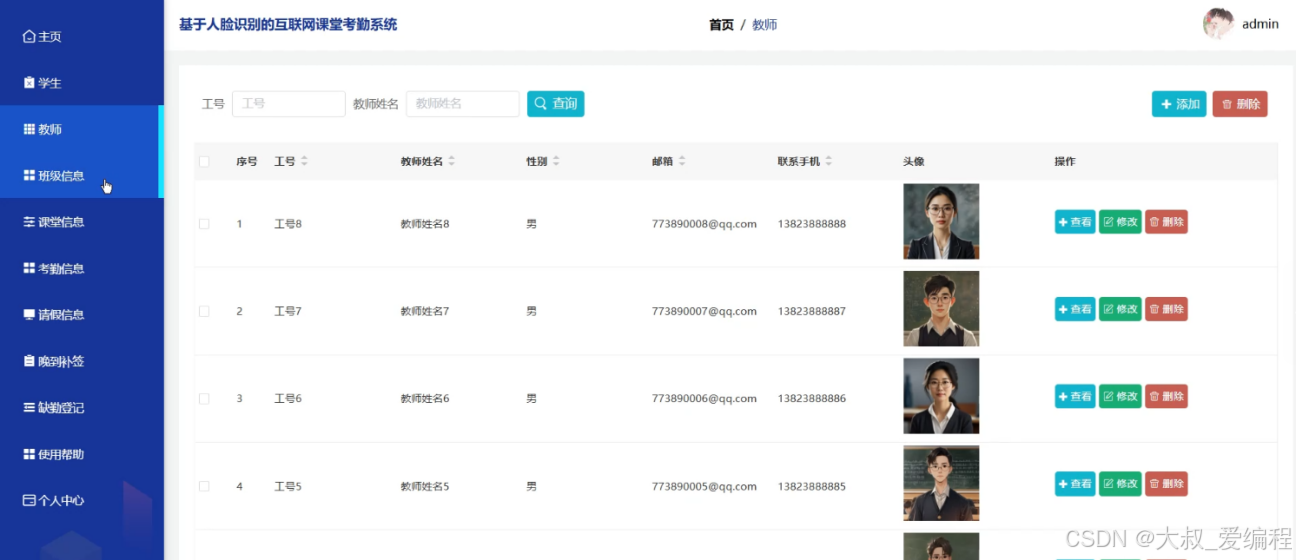Click the name cell 教师姓名6

pos(425,398)
